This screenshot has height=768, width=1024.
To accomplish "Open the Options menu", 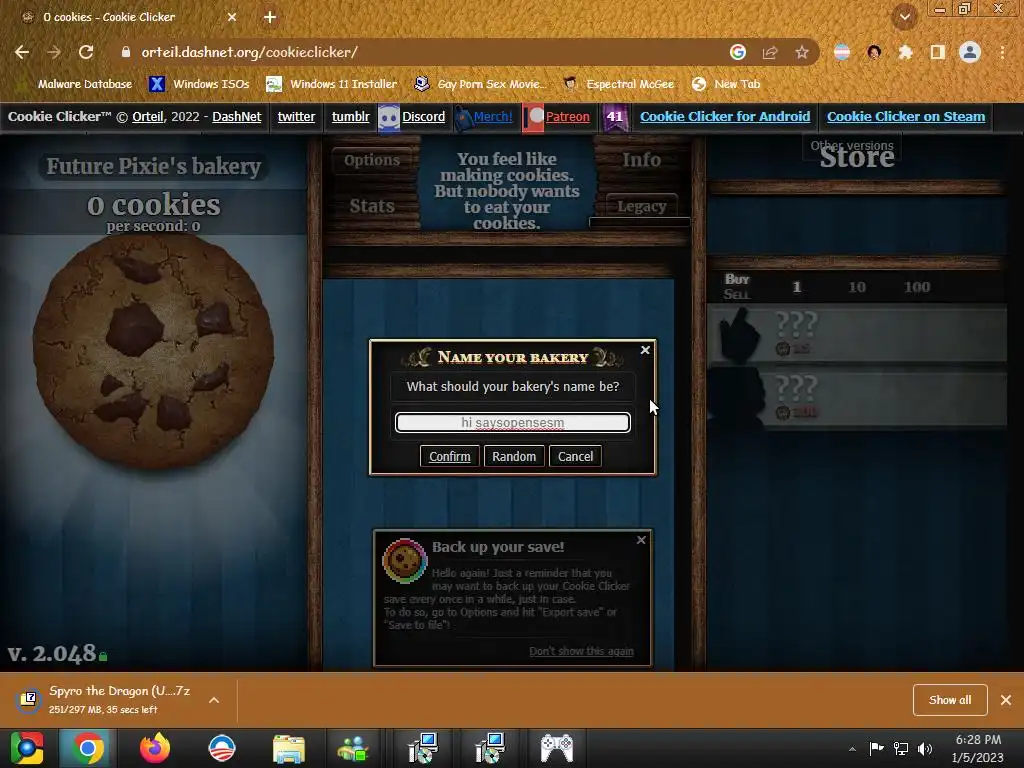I will point(372,160).
